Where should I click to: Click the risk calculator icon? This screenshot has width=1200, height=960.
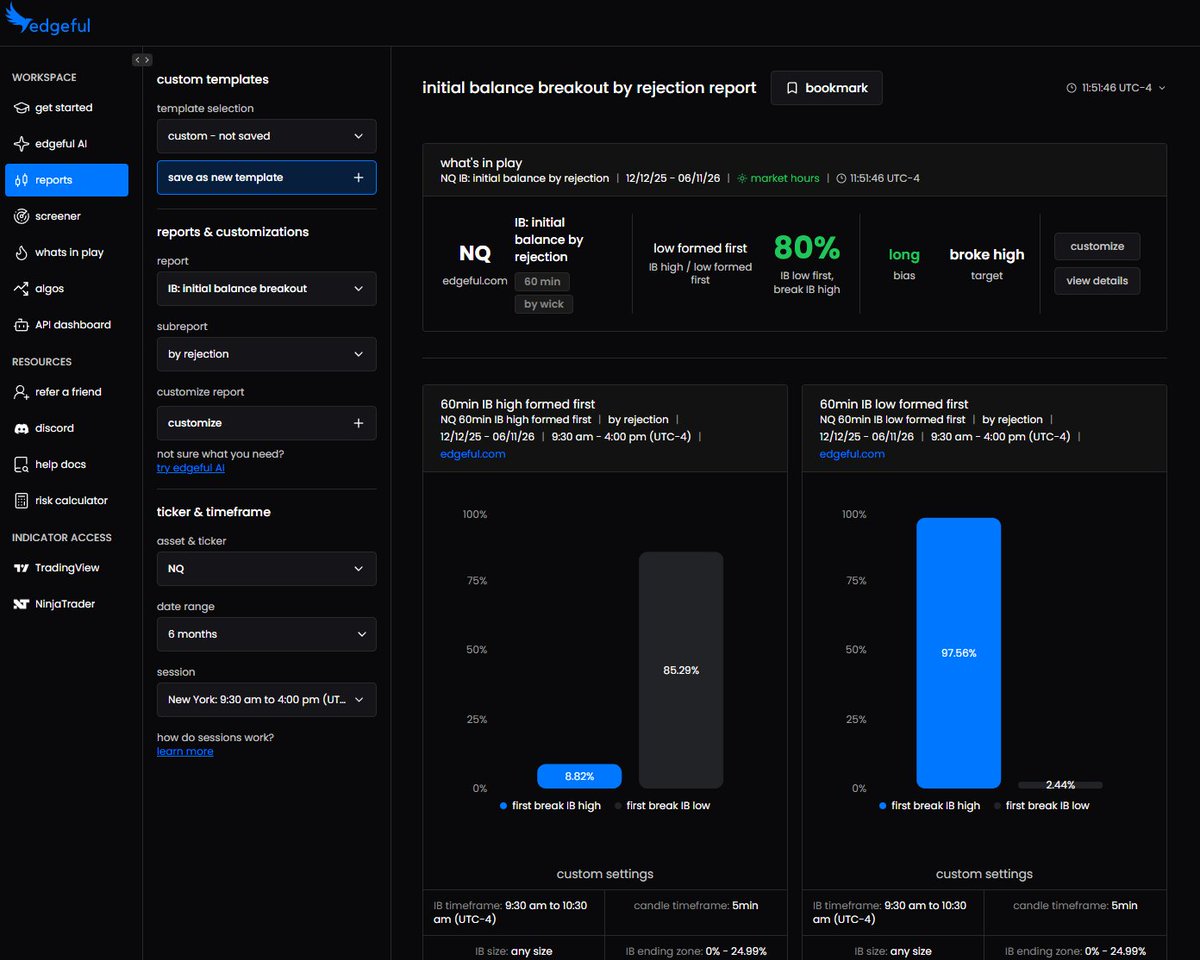(22, 500)
